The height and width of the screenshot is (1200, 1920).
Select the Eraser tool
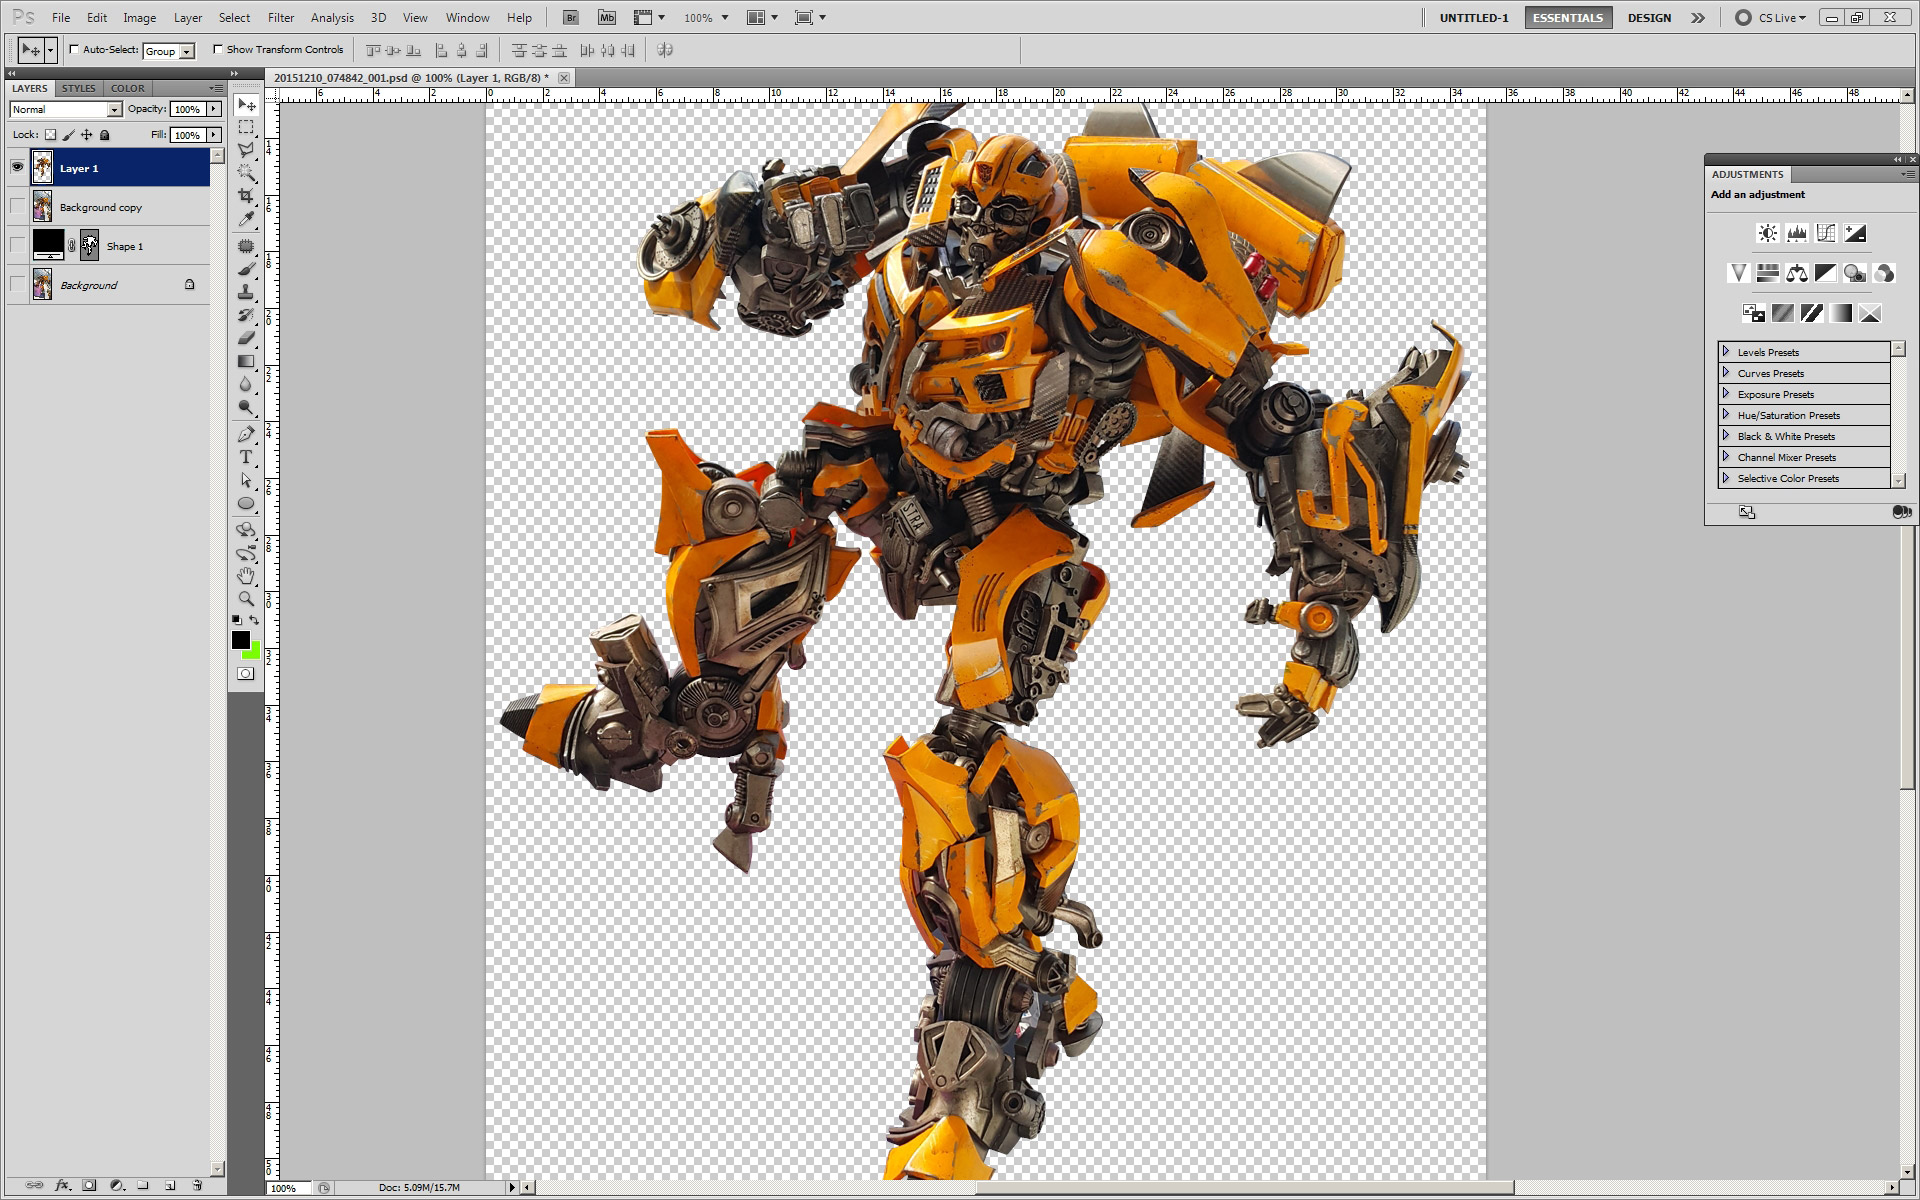[246, 338]
